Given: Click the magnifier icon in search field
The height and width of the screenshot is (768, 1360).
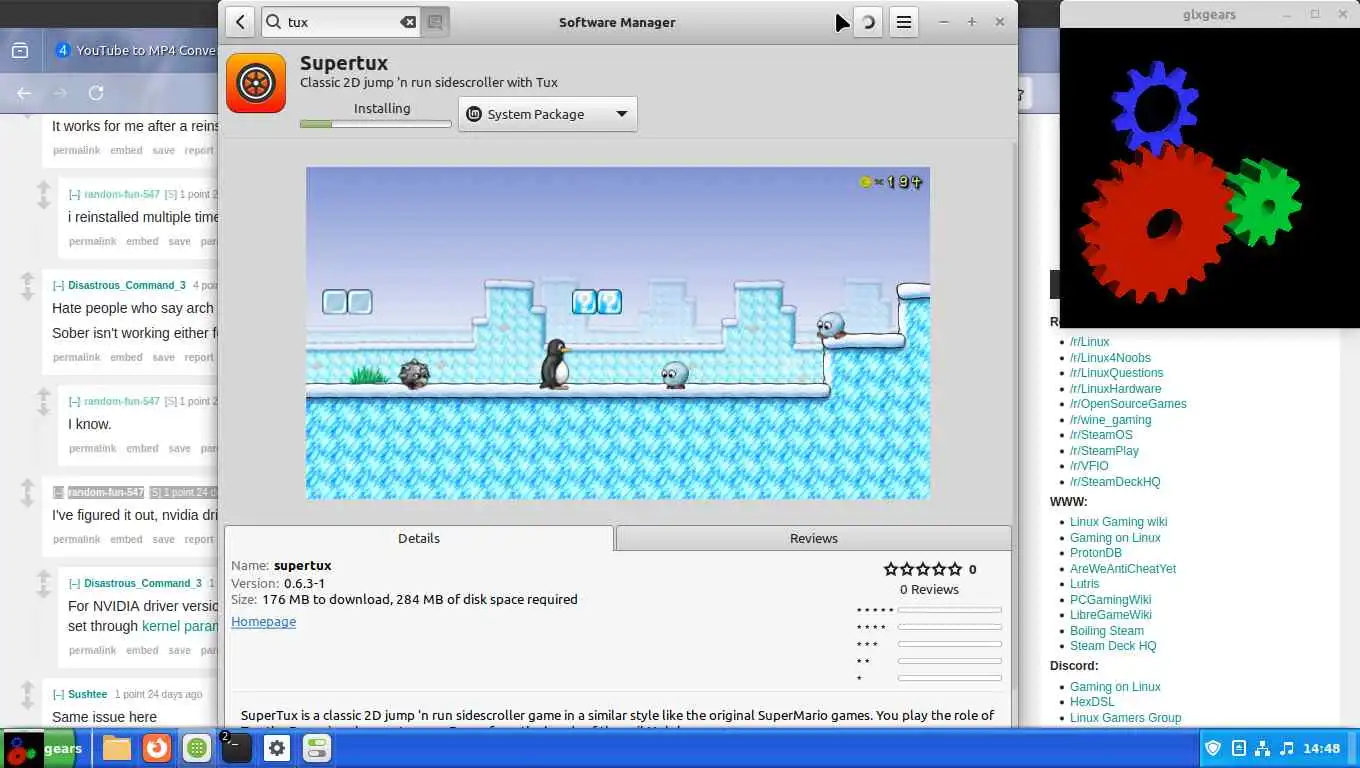Looking at the screenshot, I should 273,22.
